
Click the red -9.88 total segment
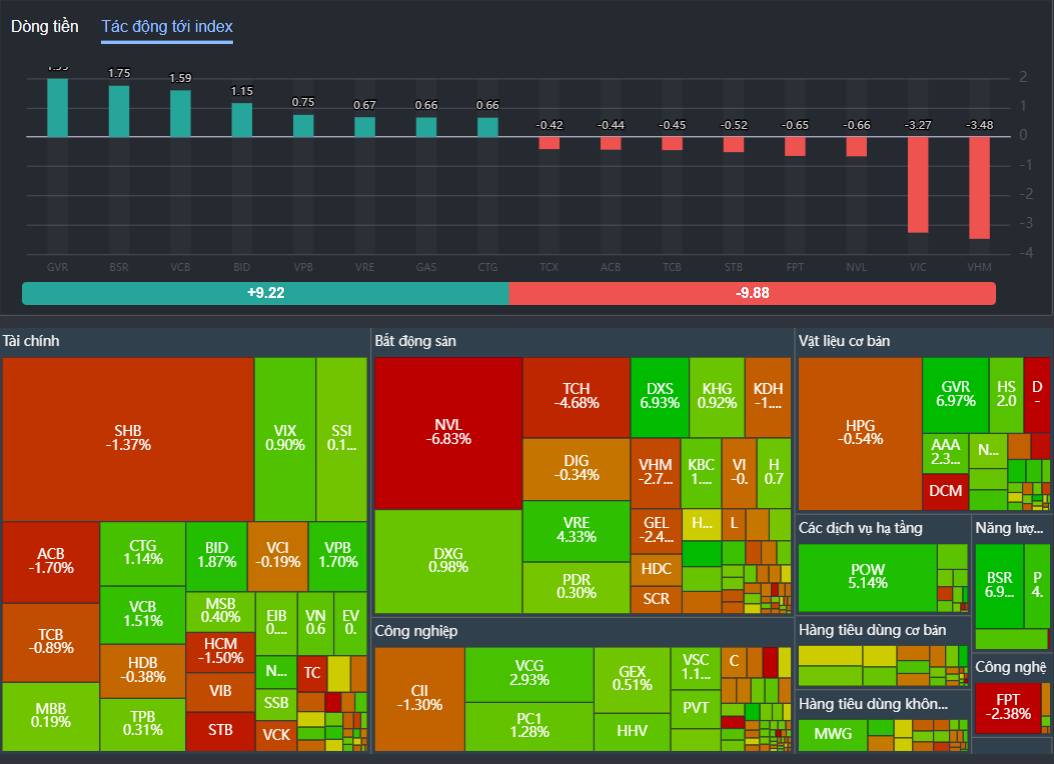[752, 293]
